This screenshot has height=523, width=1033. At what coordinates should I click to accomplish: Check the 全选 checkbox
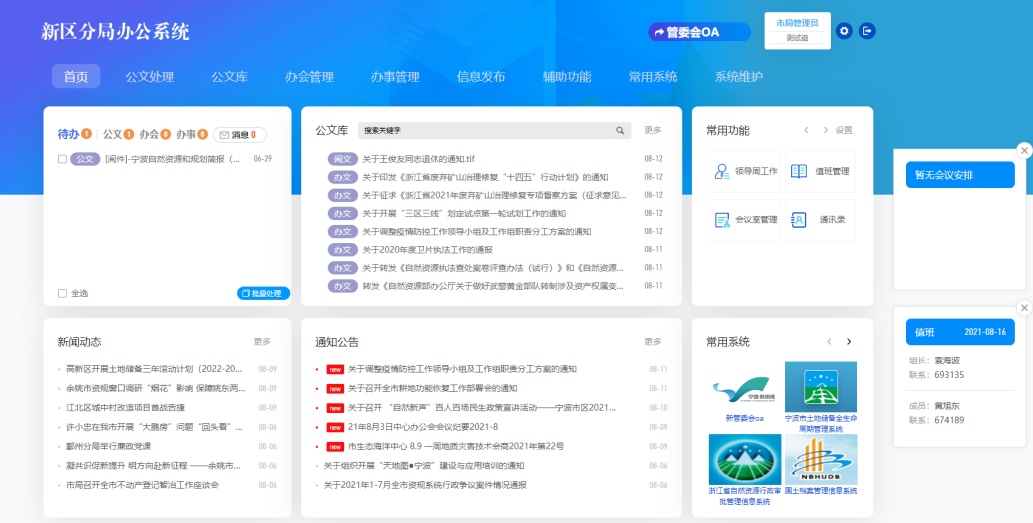click(63, 293)
